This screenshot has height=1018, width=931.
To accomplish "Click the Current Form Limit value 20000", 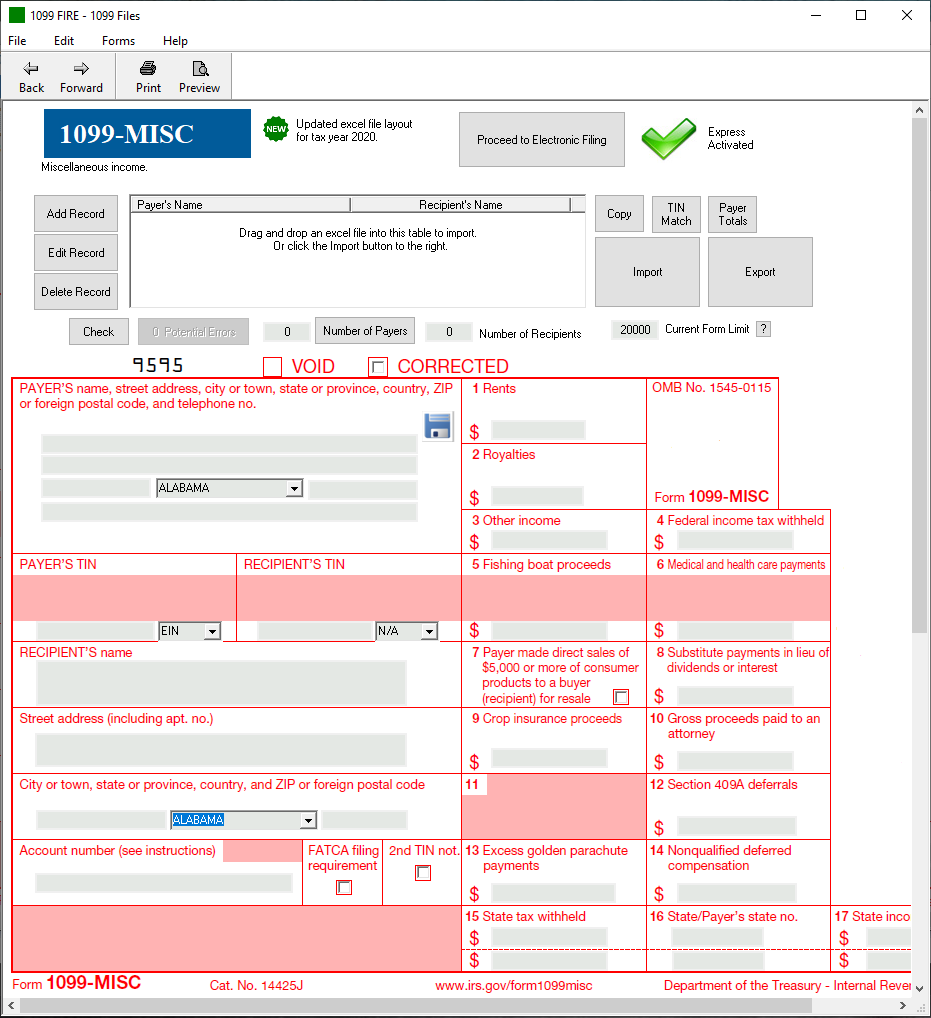I will coord(635,330).
